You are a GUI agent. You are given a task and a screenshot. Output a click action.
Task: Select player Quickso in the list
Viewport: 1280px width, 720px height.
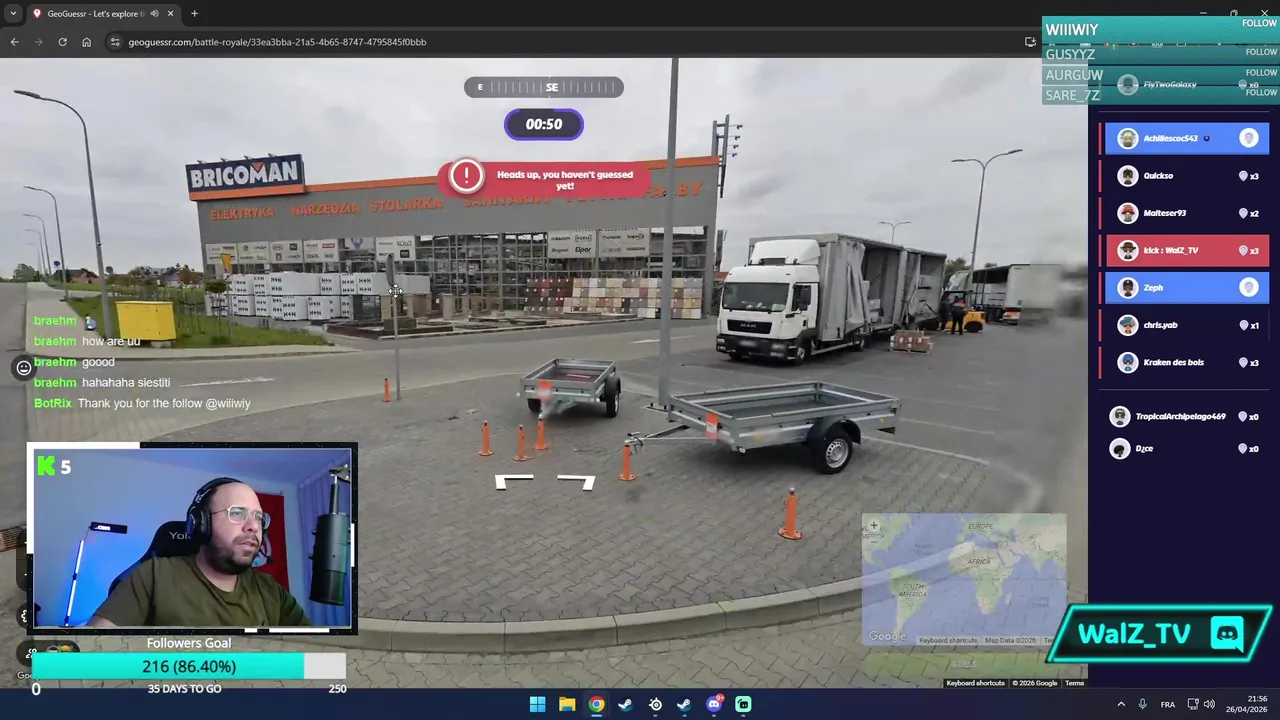point(1187,176)
